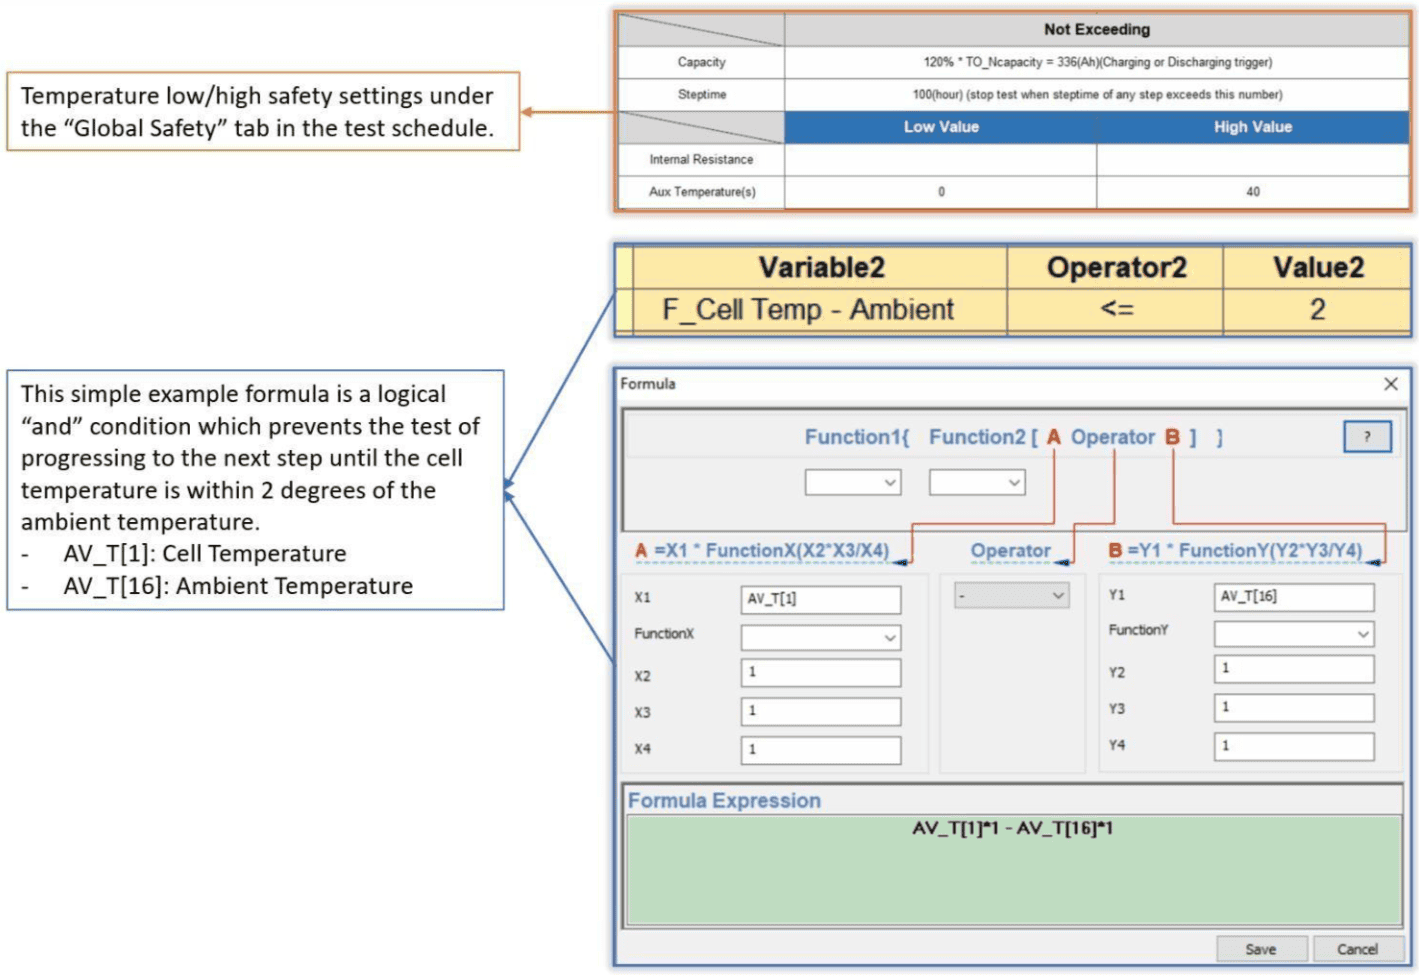This screenshot has width=1424, height=979.
Task: Click inside the Y4 value field
Action: (x=1294, y=745)
